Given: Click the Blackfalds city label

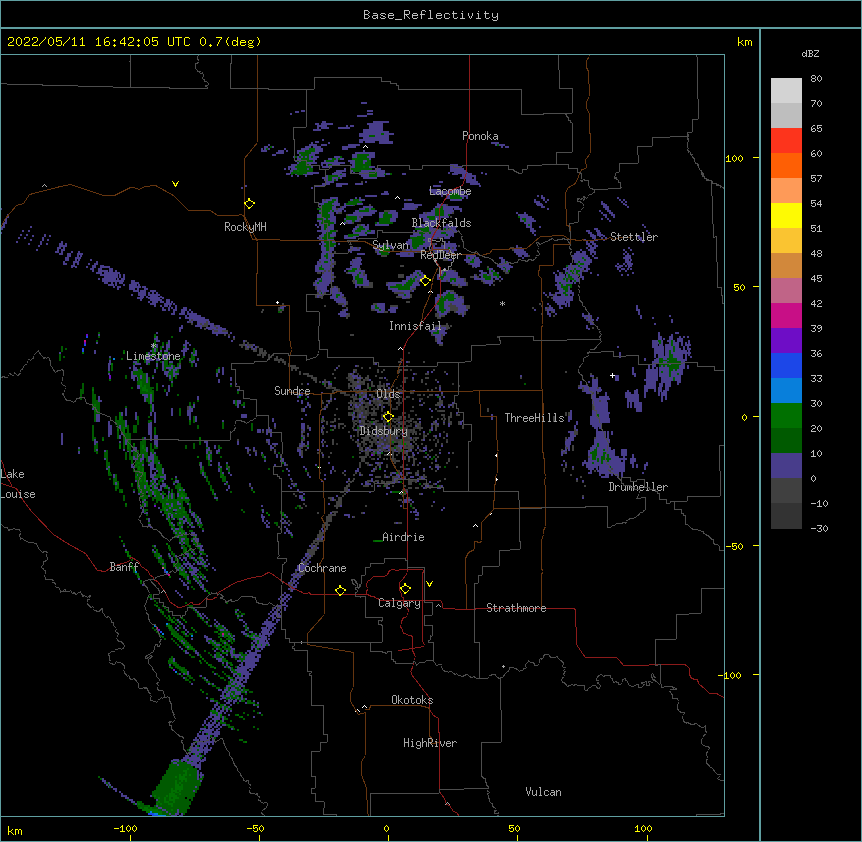Looking at the screenshot, I should pyautogui.click(x=441, y=223).
